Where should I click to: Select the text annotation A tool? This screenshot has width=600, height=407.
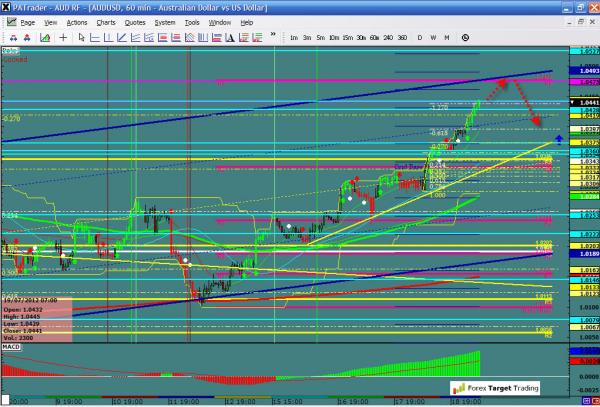230,37
